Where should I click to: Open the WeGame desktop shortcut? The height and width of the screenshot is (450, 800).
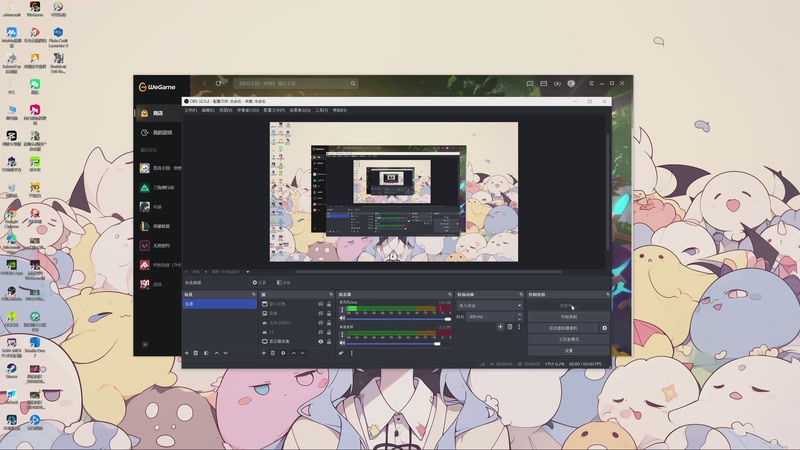tap(35, 9)
